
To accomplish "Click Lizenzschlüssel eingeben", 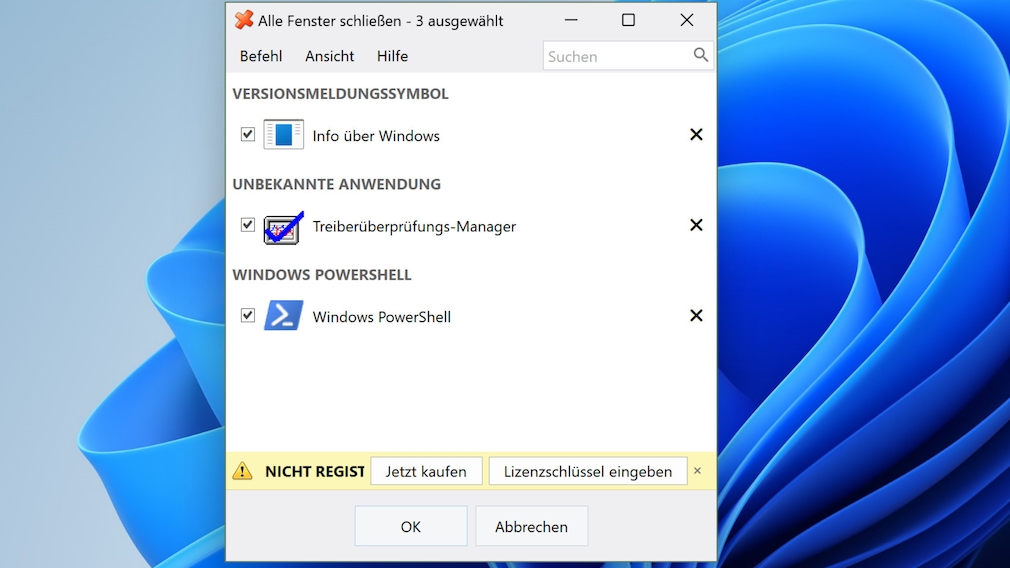I will click(587, 471).
